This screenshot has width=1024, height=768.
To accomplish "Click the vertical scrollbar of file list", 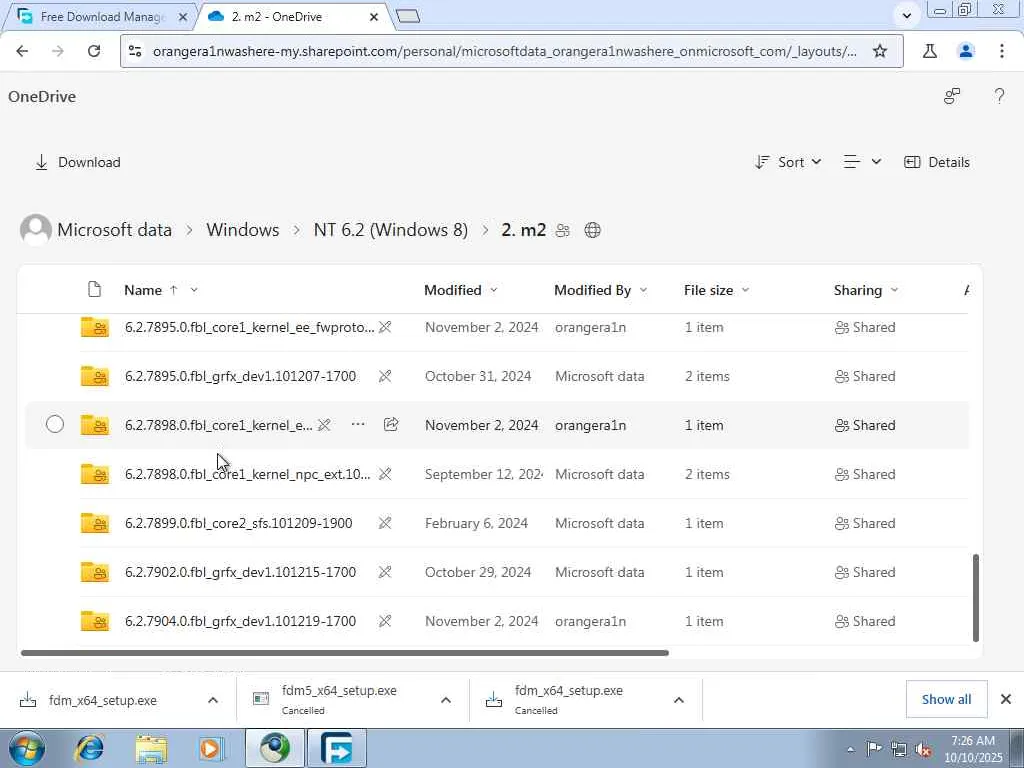I will (976, 598).
